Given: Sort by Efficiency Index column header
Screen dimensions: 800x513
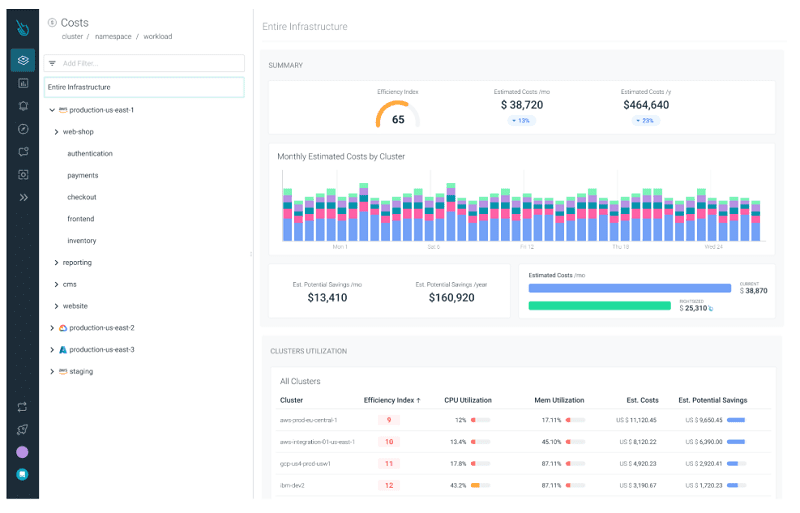Looking at the screenshot, I should pyautogui.click(x=392, y=401).
